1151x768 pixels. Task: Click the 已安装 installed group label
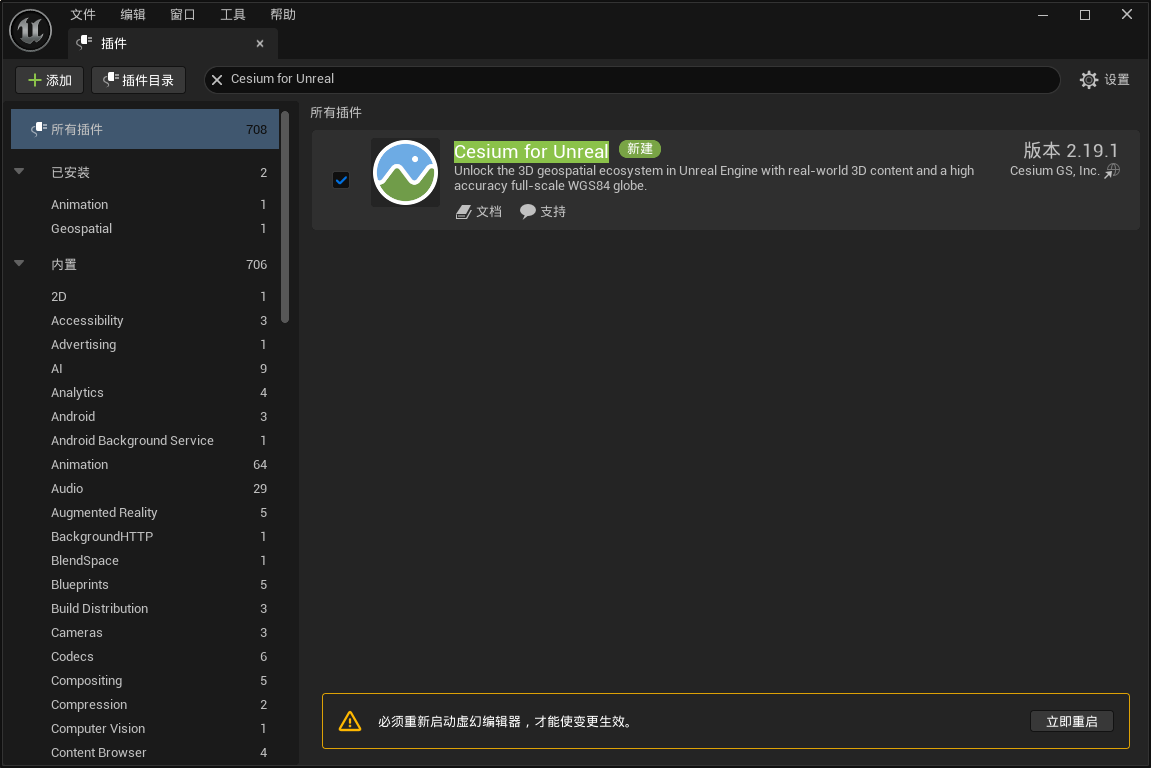click(x=70, y=173)
